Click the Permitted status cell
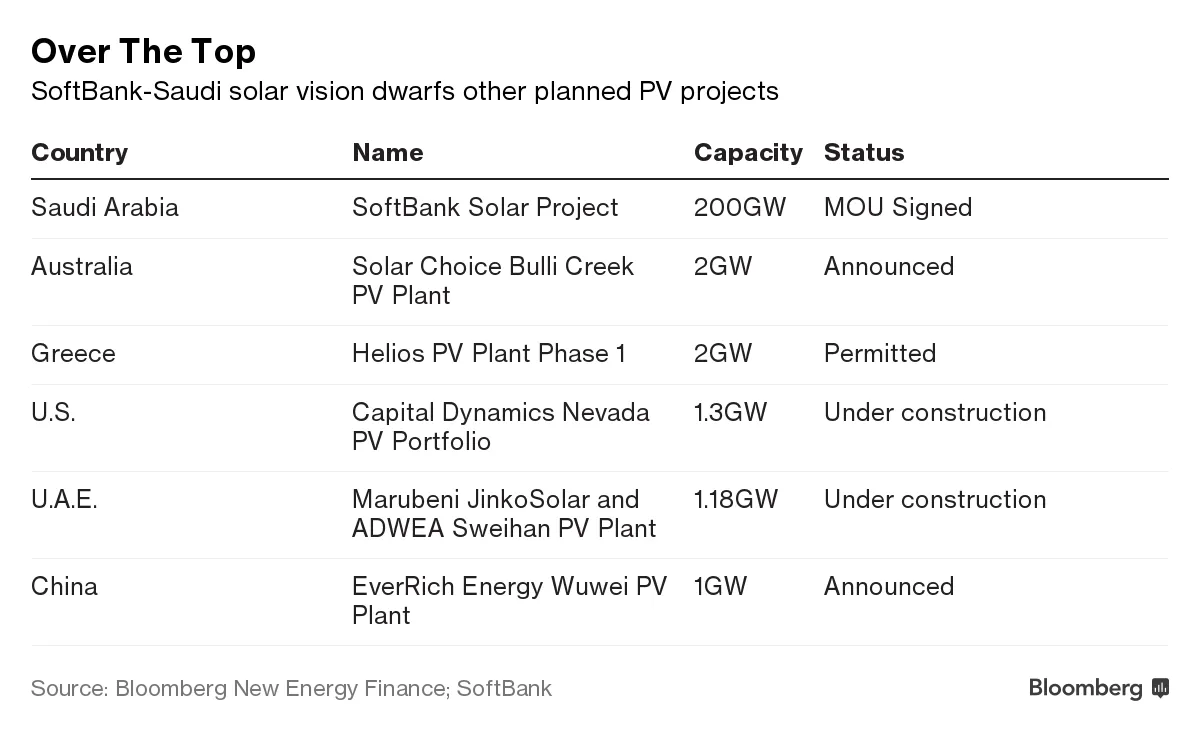The width and height of the screenshot is (1200, 732). (x=879, y=353)
